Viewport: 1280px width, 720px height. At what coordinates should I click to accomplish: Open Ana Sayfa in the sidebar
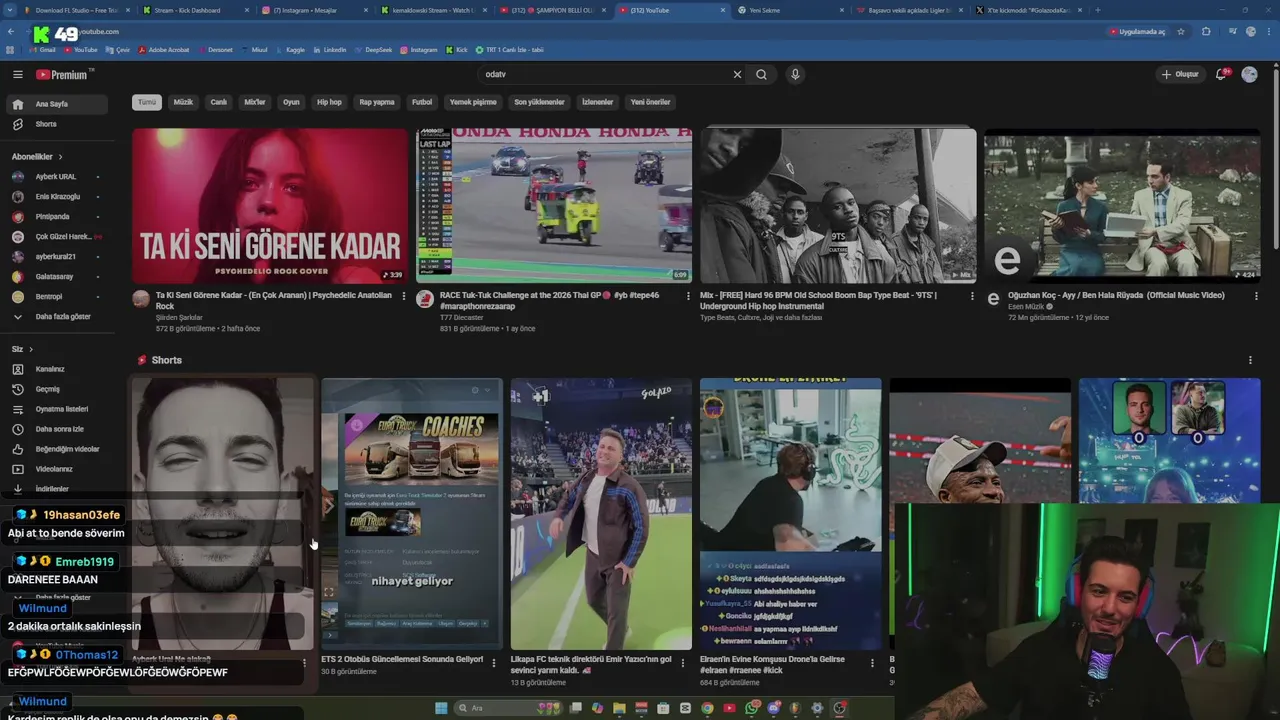pos(57,104)
